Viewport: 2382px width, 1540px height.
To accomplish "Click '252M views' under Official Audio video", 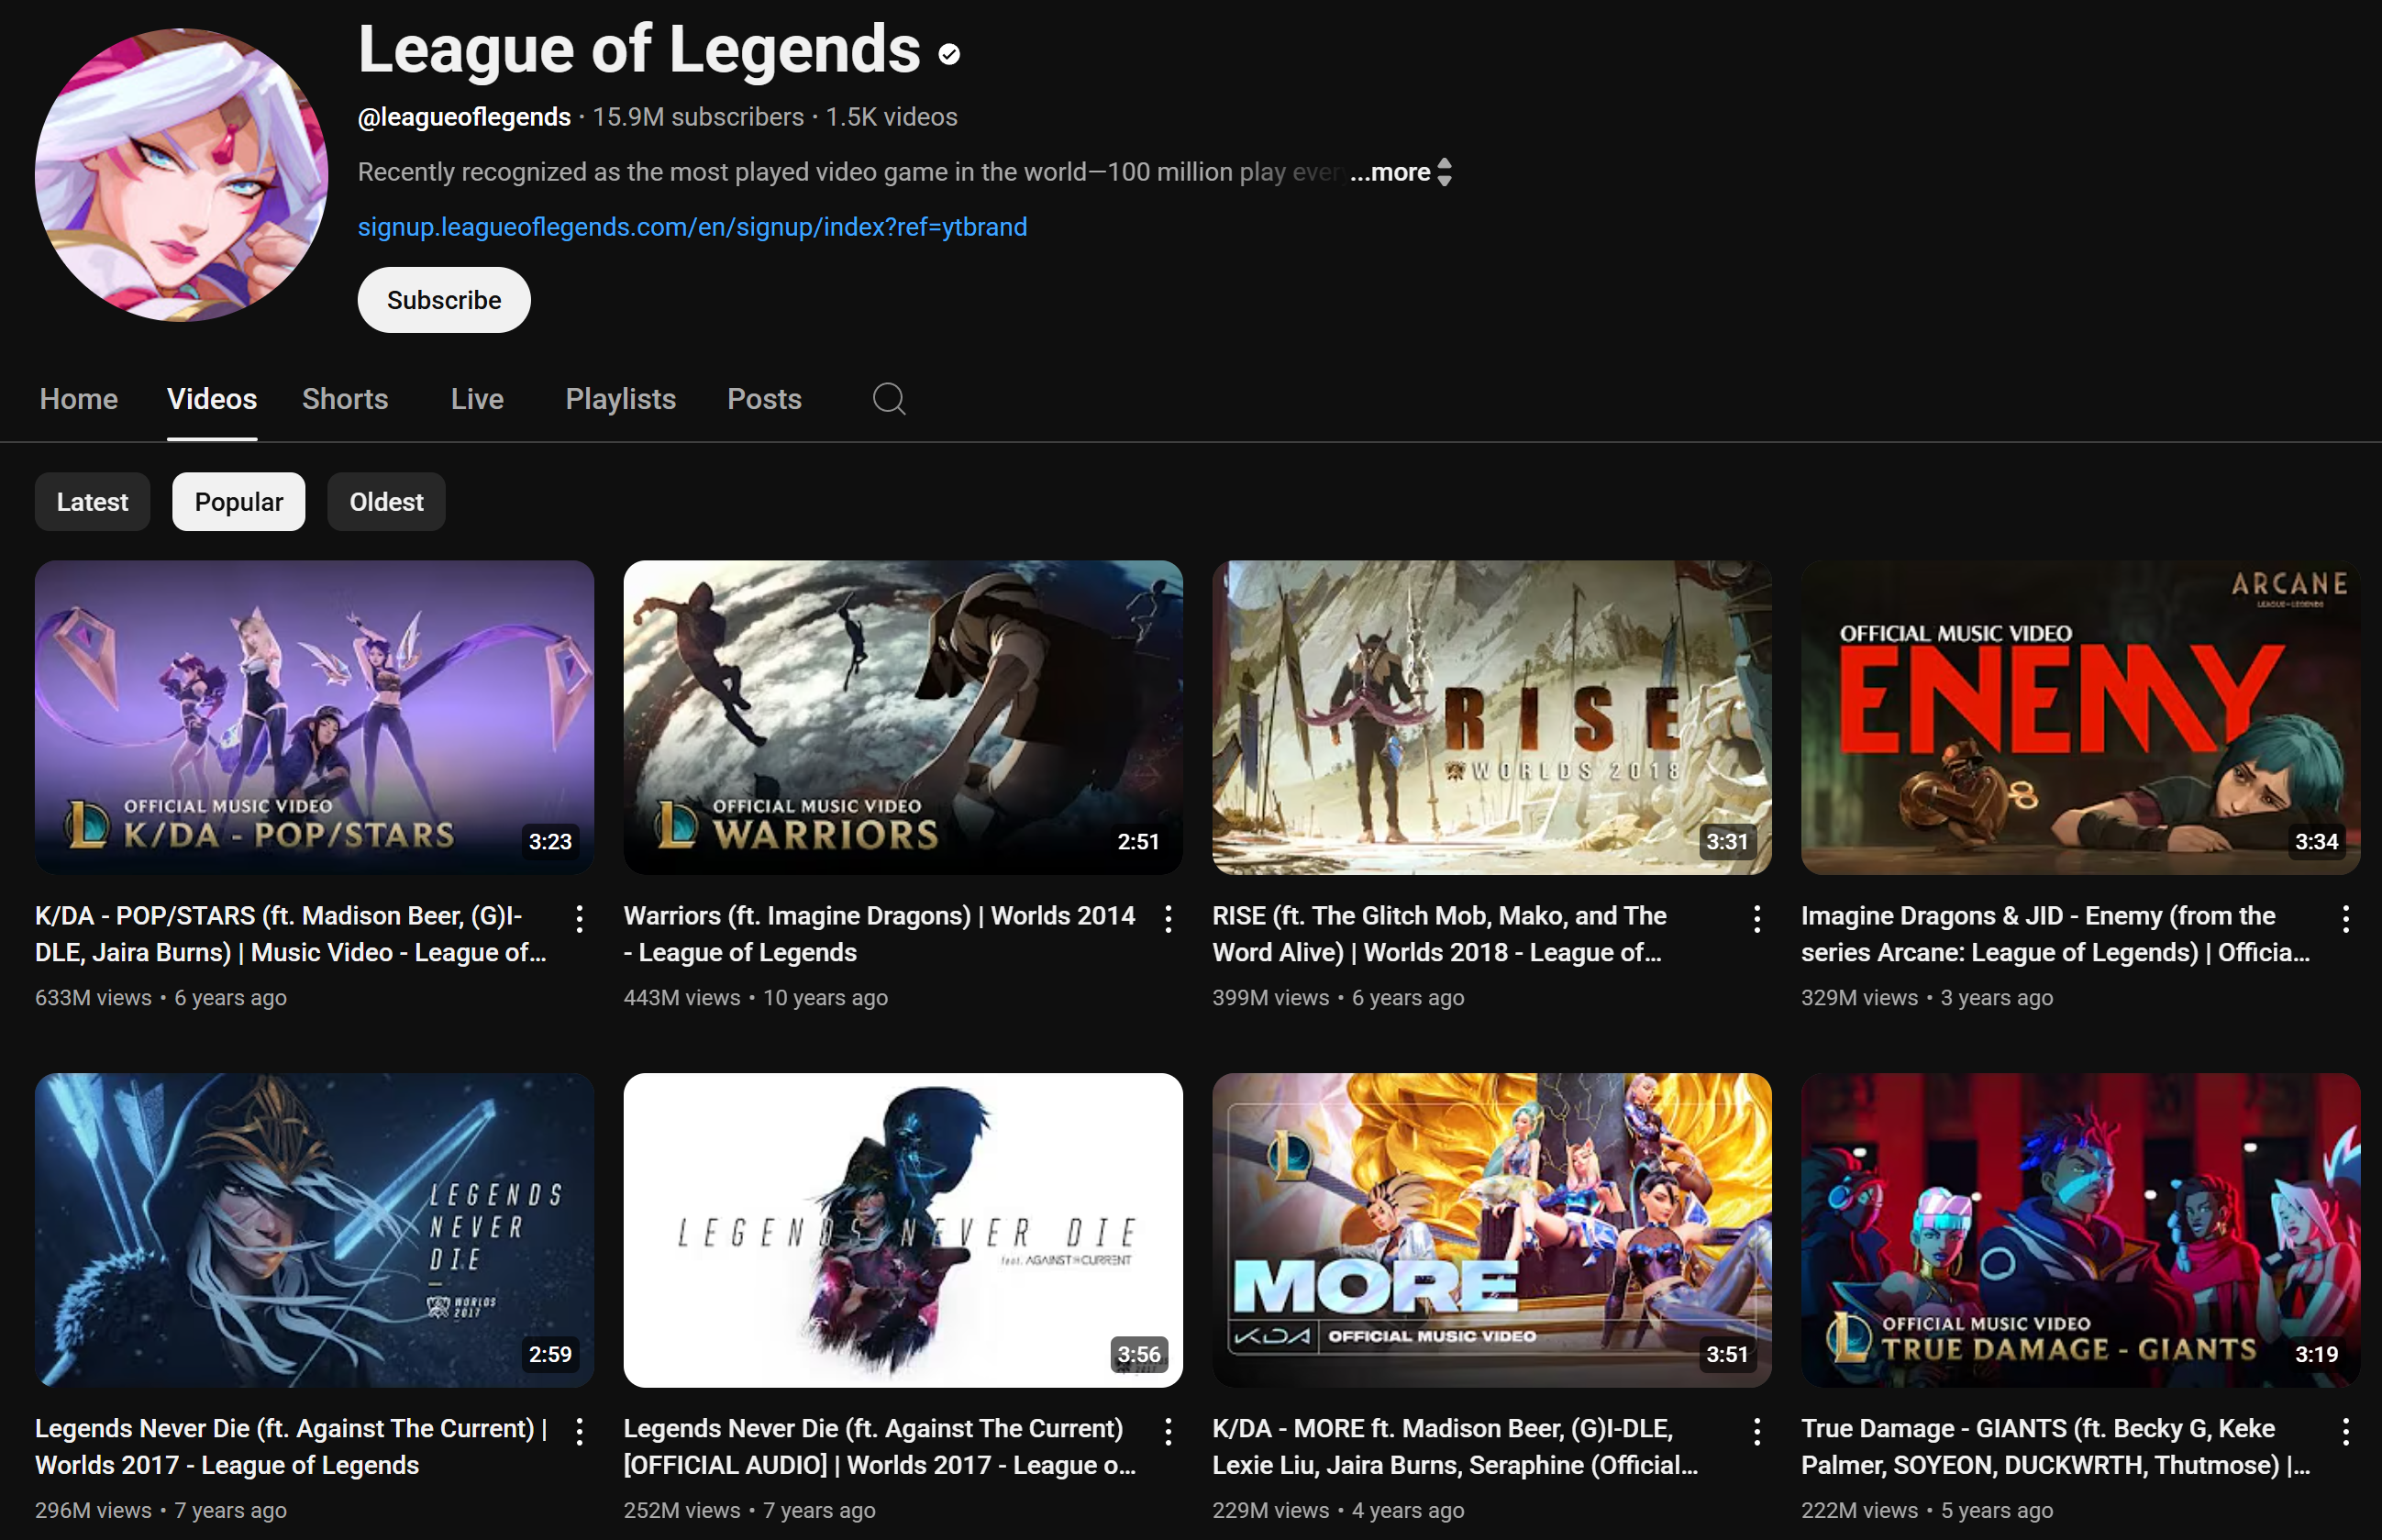I will coord(682,1511).
